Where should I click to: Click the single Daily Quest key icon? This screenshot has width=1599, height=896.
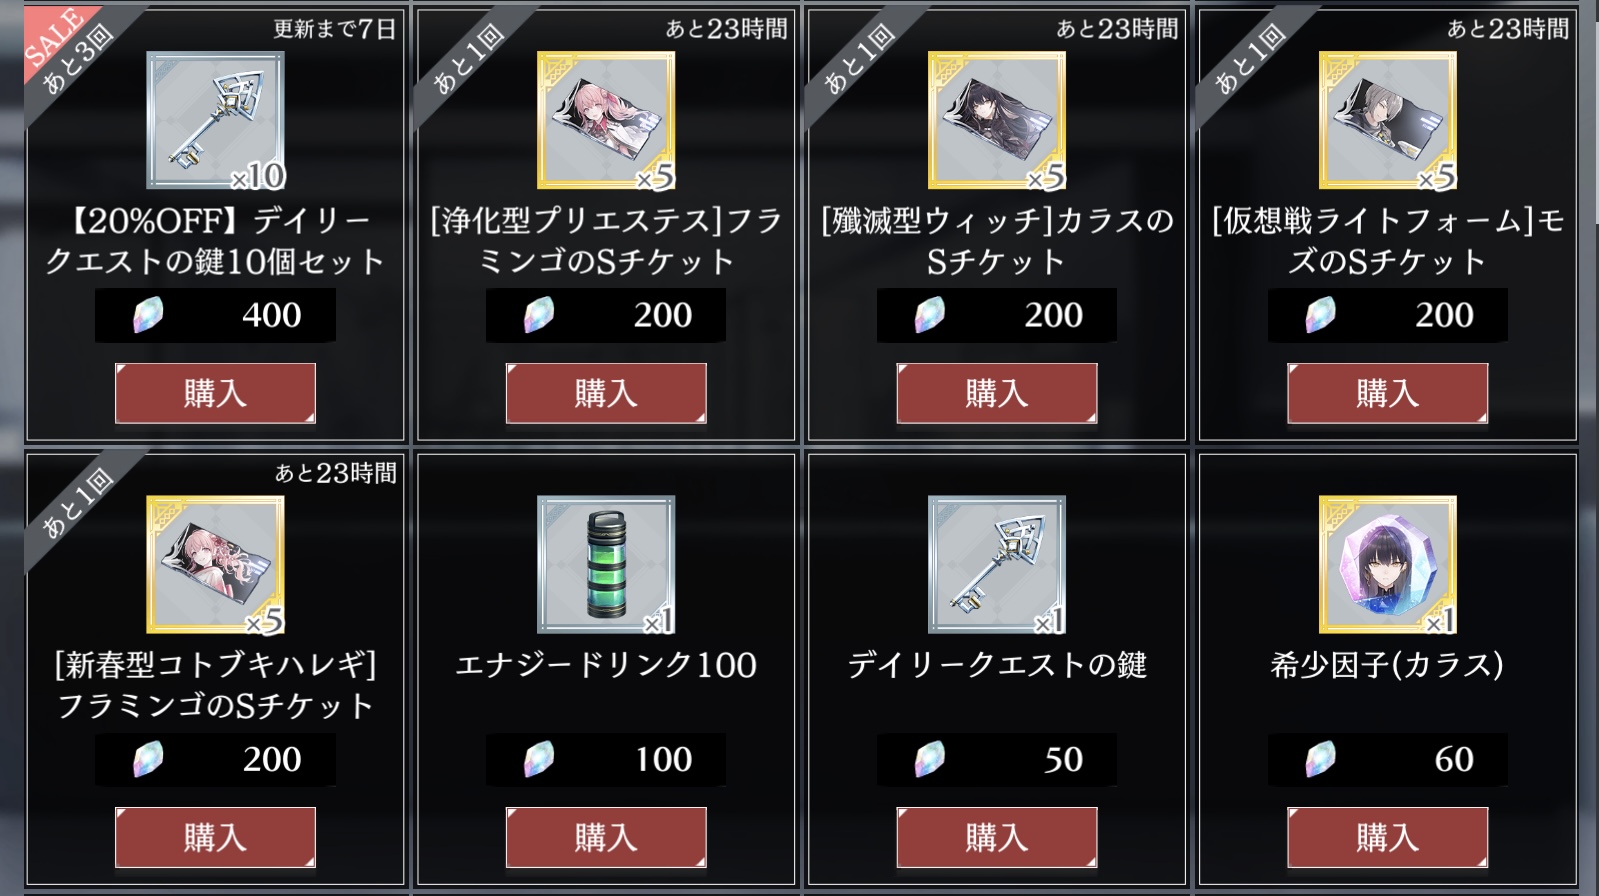pyautogui.click(x=997, y=565)
